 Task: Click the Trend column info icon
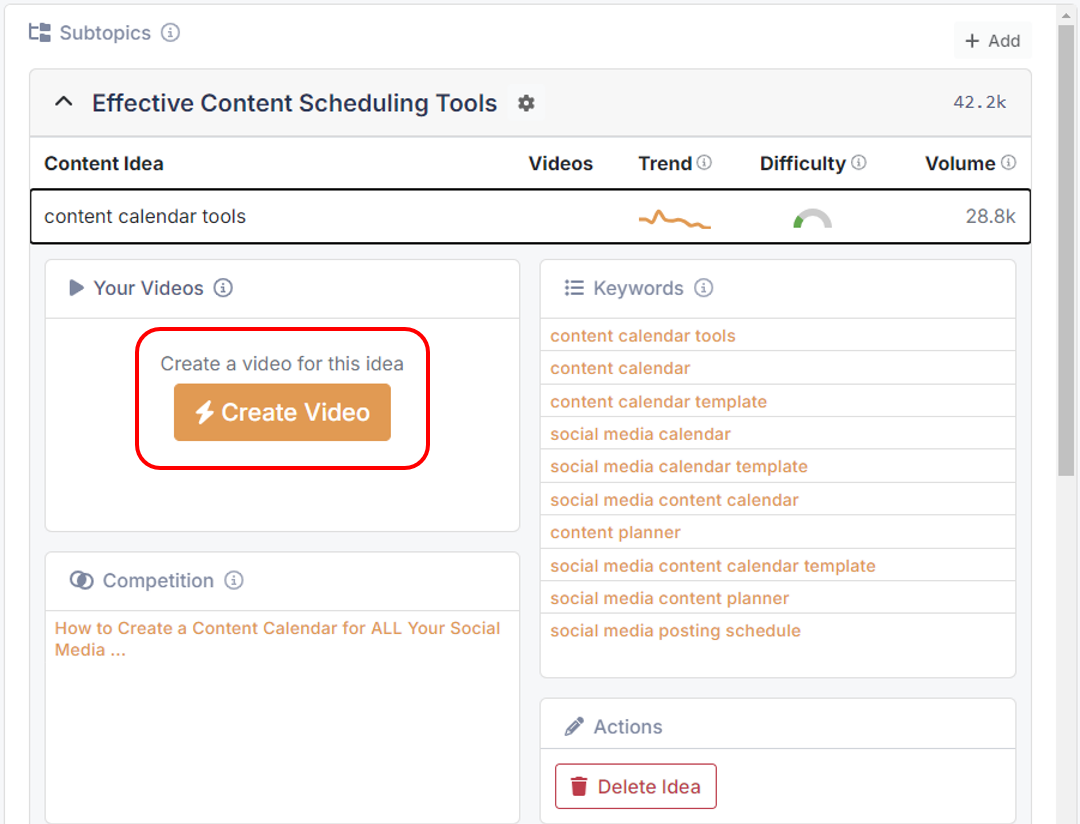[x=704, y=162]
